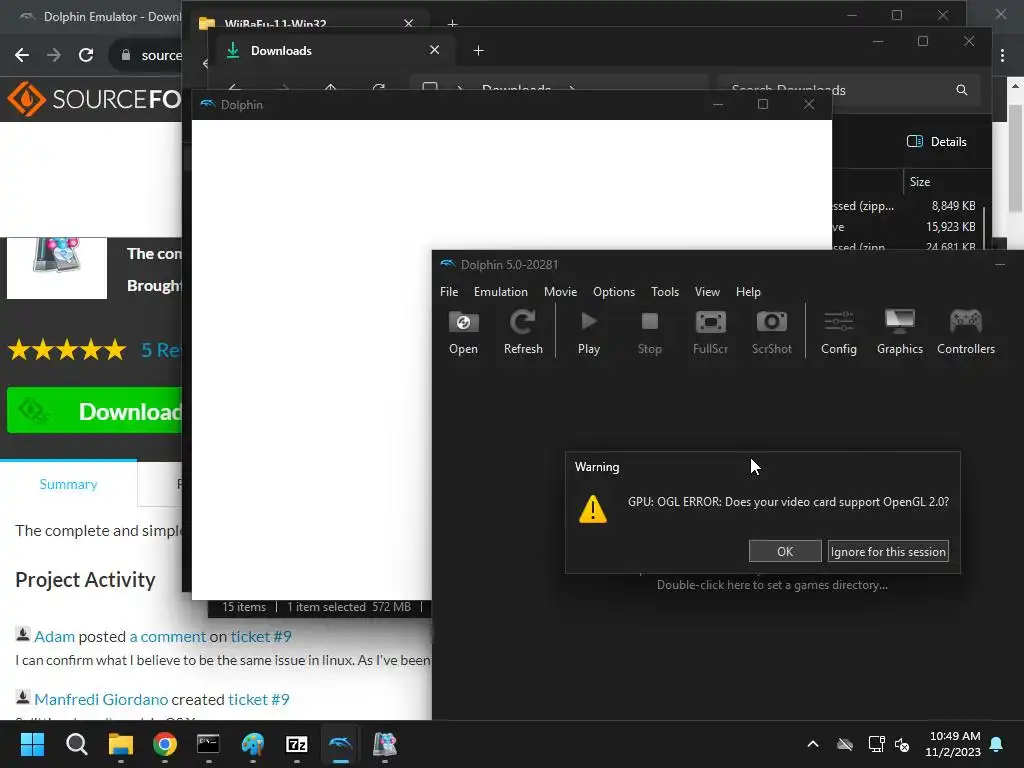The width and height of the screenshot is (1024, 768).
Task: Click the Details pane button in Explorer
Action: pyautogui.click(x=936, y=142)
